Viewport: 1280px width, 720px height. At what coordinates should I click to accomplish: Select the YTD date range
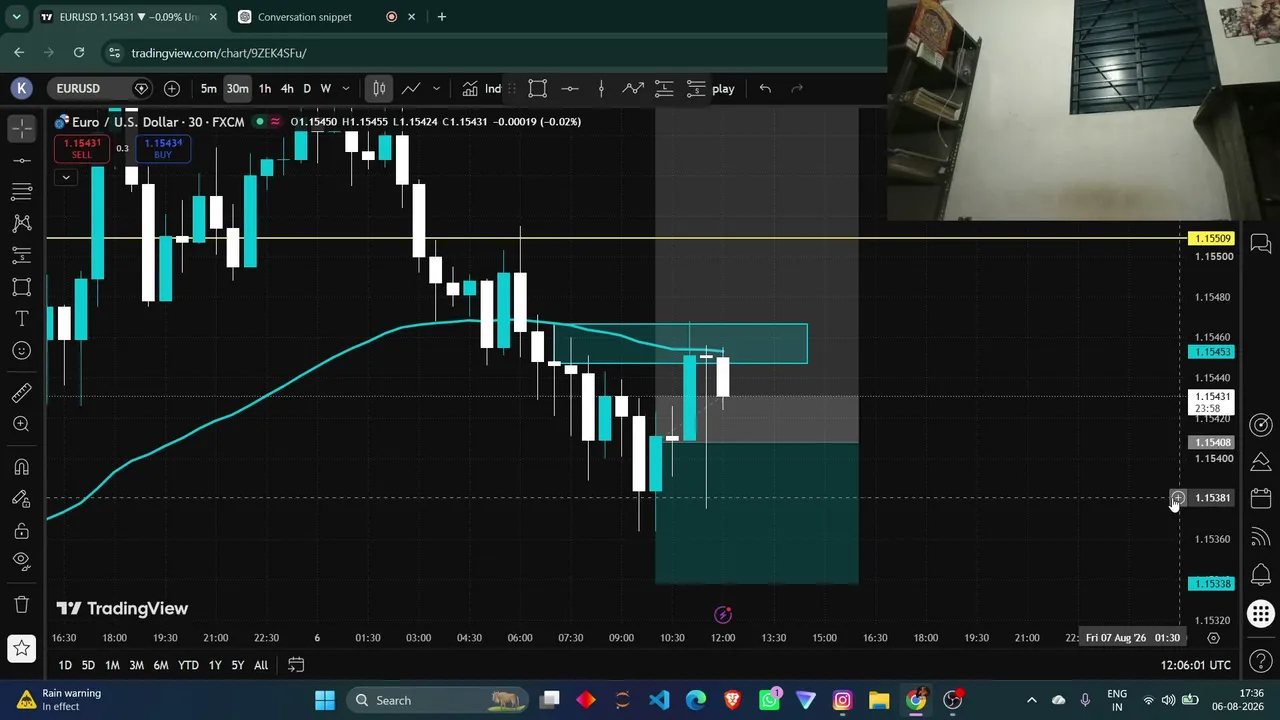(x=188, y=665)
